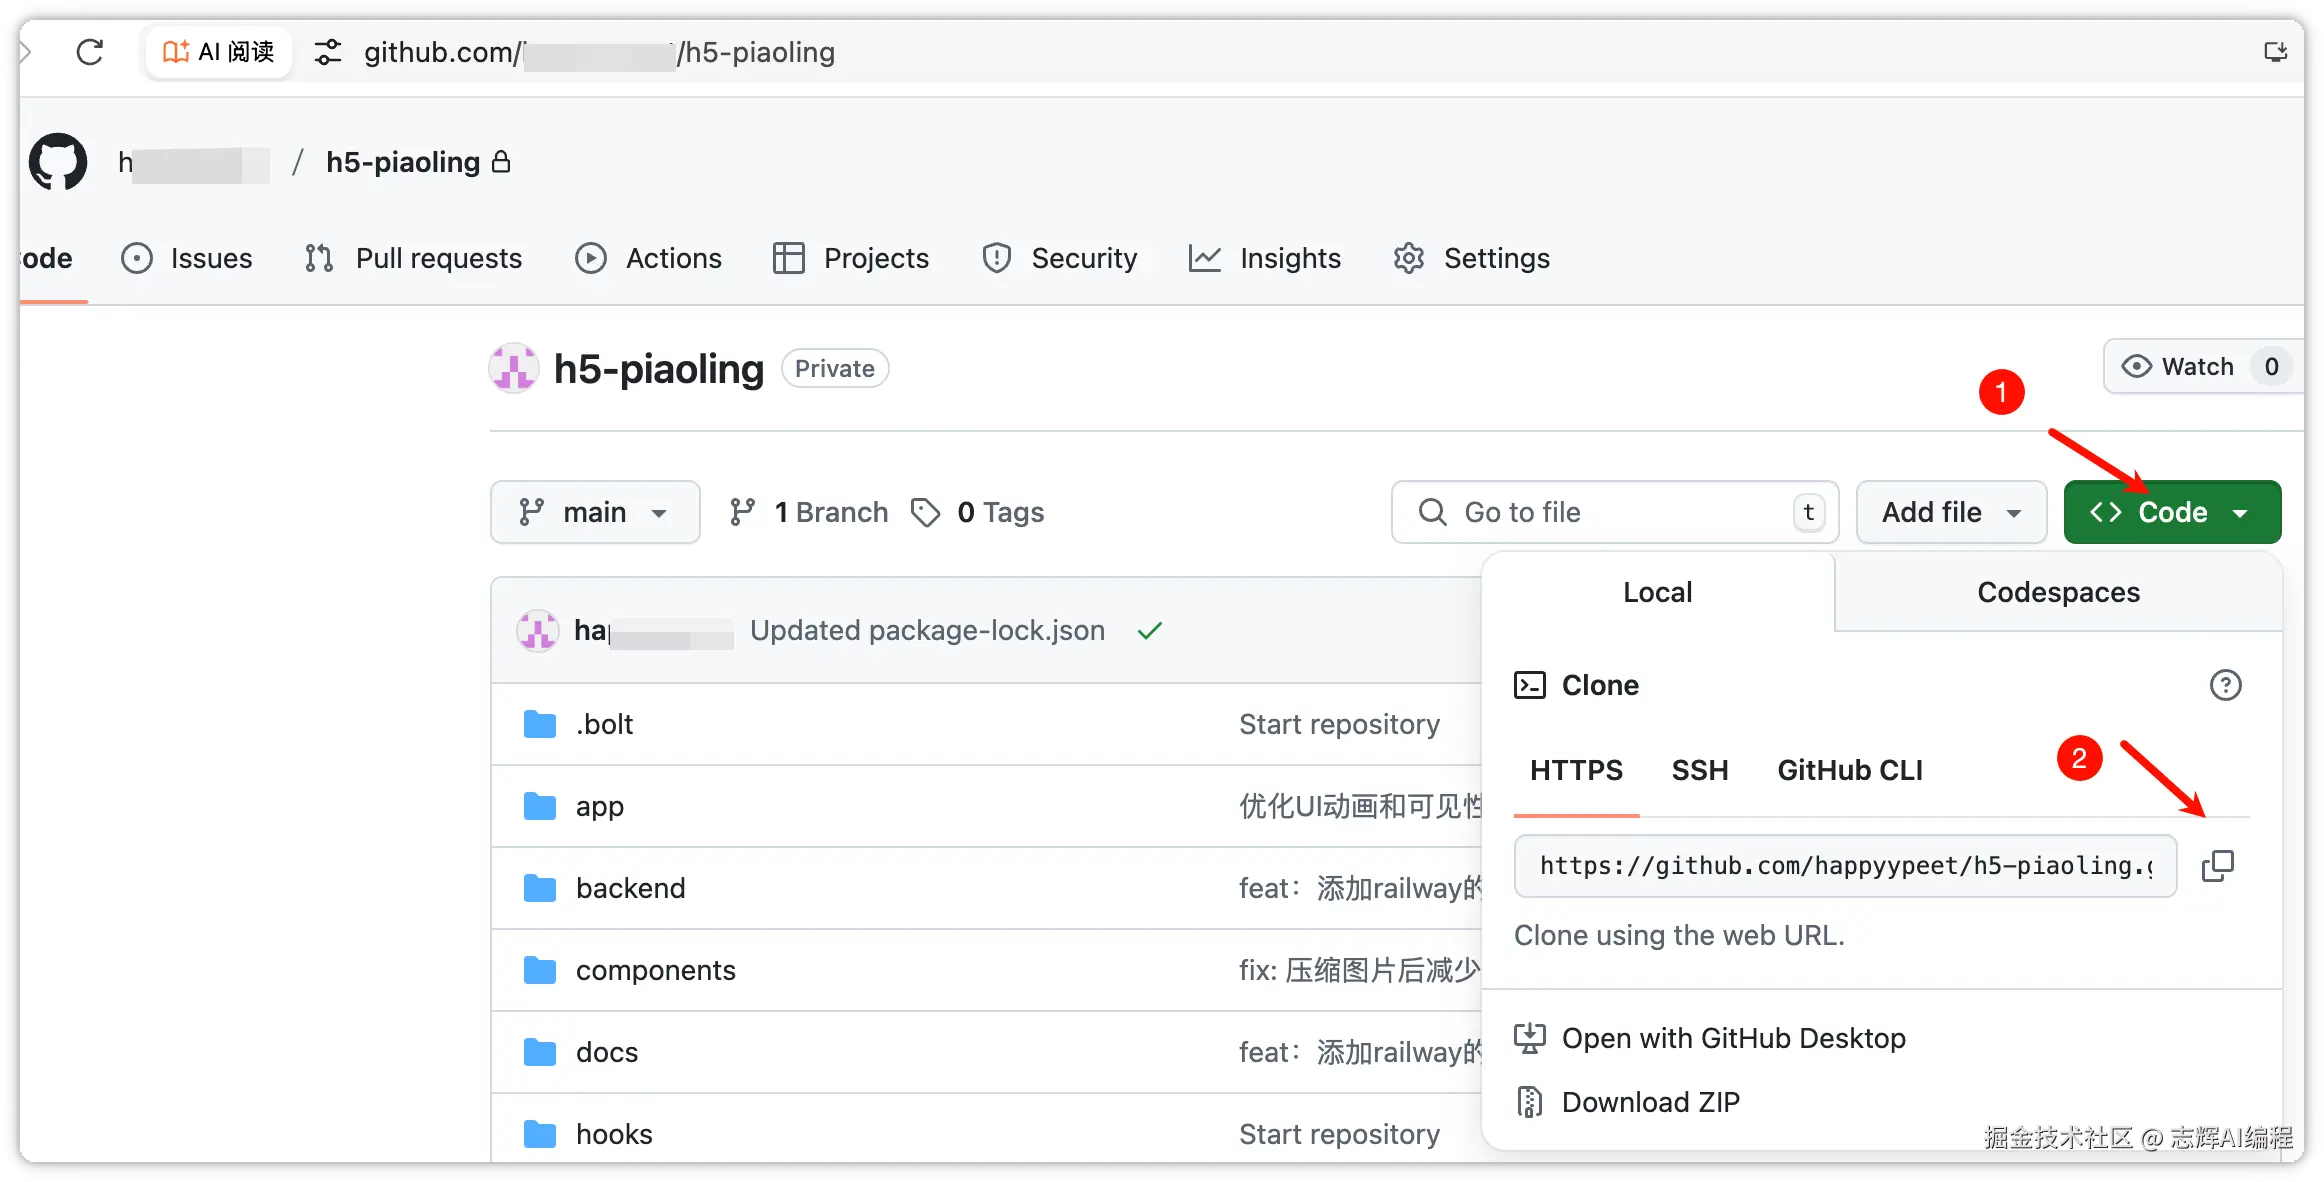Select the GitHub CLI clone tab
2324x1182 pixels.
coord(1849,770)
